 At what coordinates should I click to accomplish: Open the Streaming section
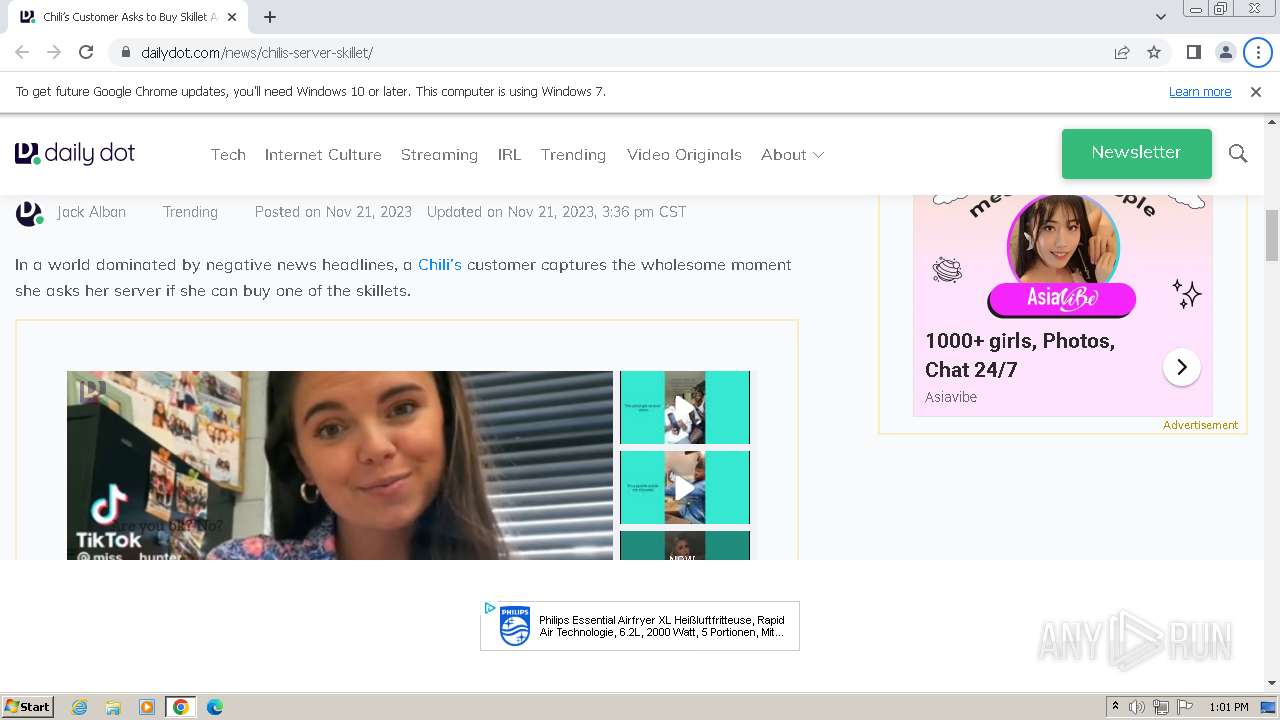tap(439, 155)
